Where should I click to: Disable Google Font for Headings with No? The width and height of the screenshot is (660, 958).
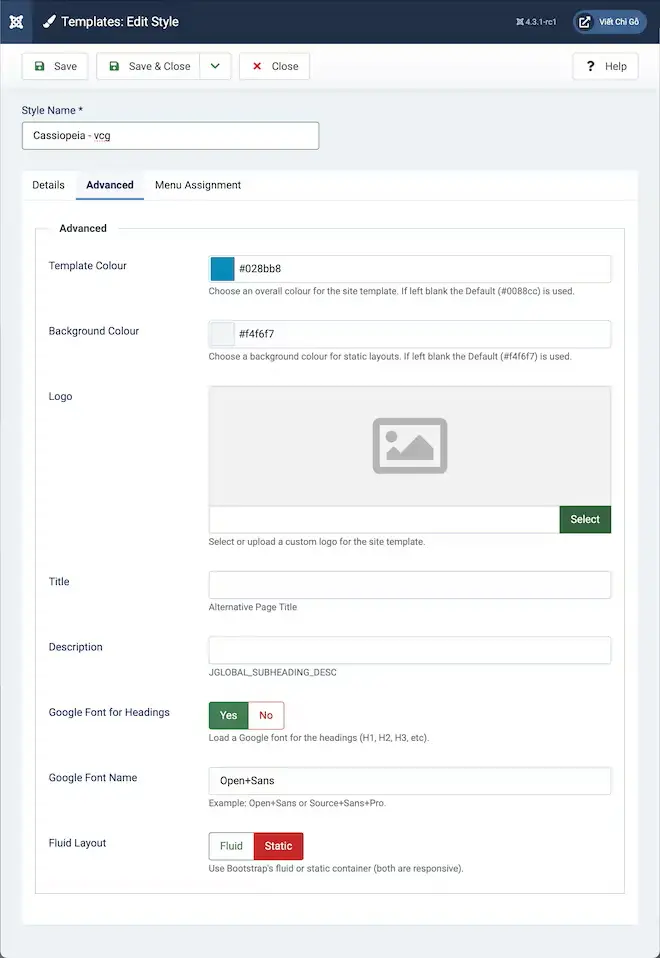point(266,715)
